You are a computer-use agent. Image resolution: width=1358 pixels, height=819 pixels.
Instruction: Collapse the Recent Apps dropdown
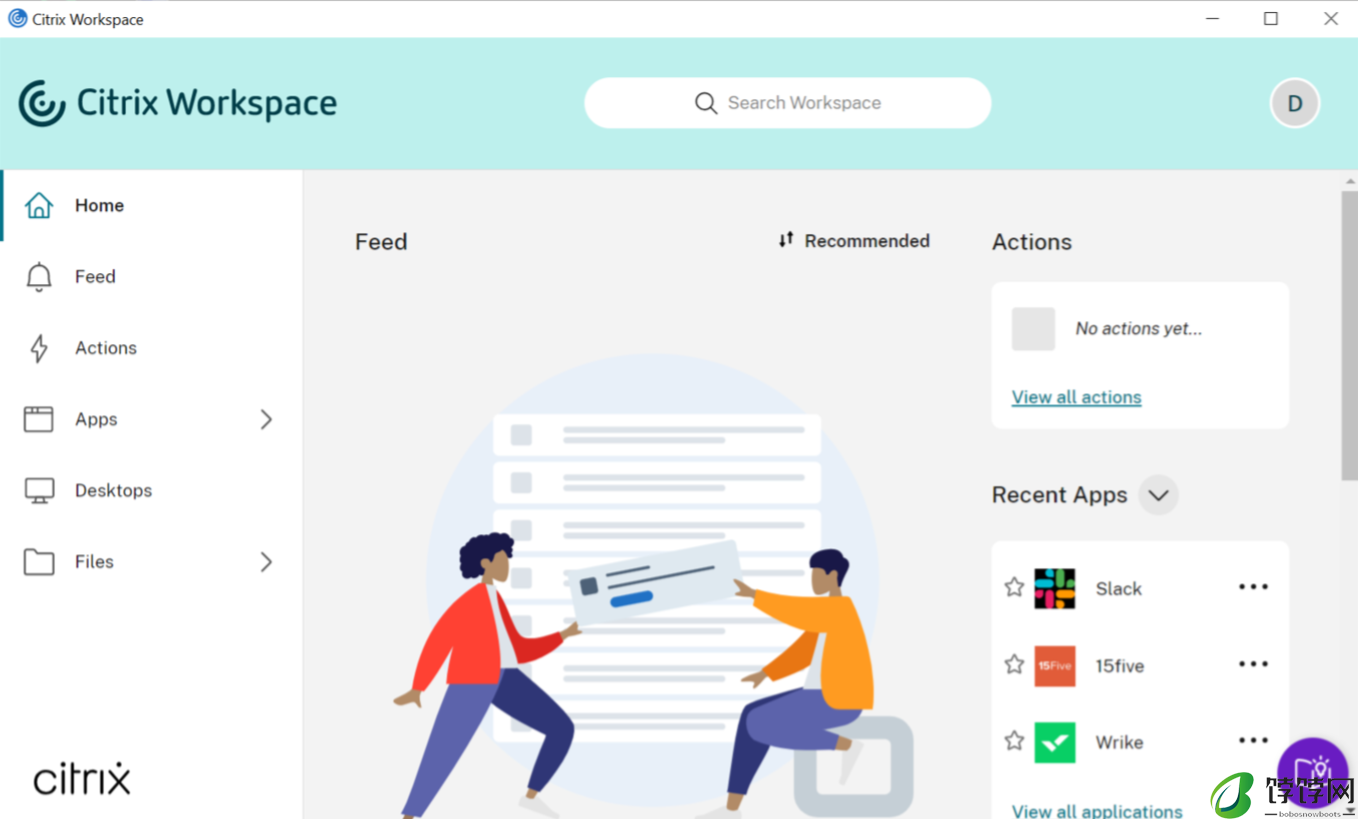coord(1158,495)
